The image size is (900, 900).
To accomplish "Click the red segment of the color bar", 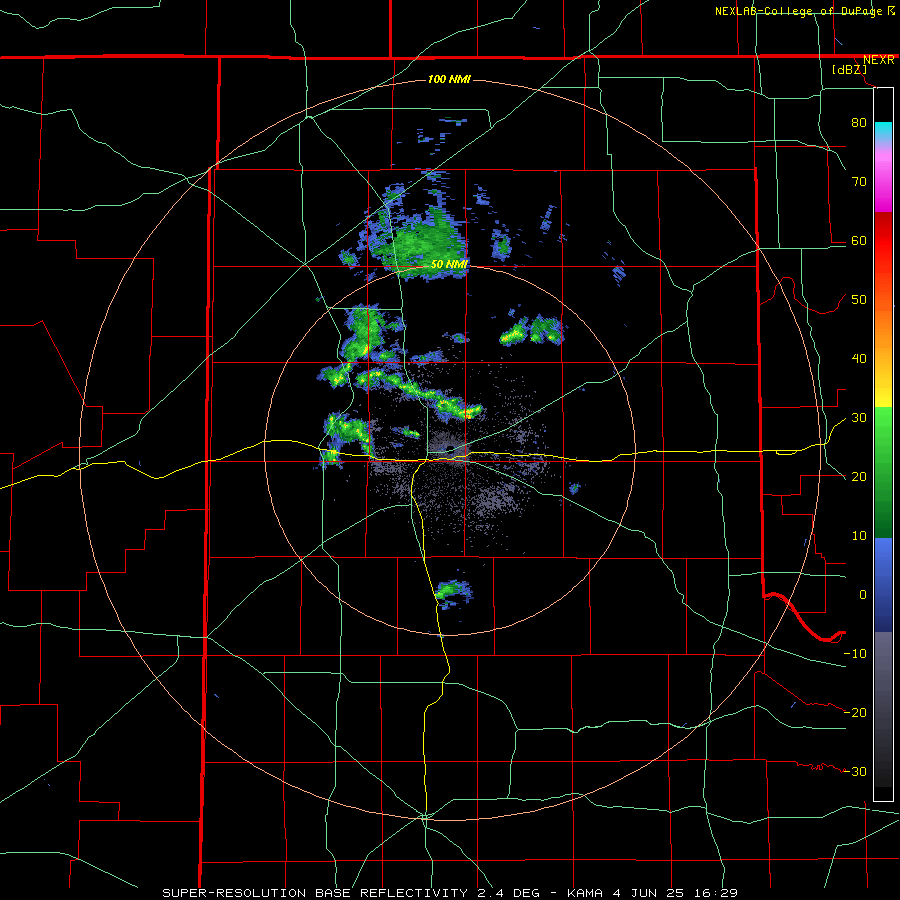I will tap(883, 242).
